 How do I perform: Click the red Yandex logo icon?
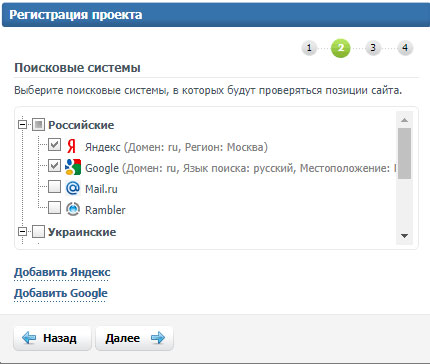click(72, 146)
